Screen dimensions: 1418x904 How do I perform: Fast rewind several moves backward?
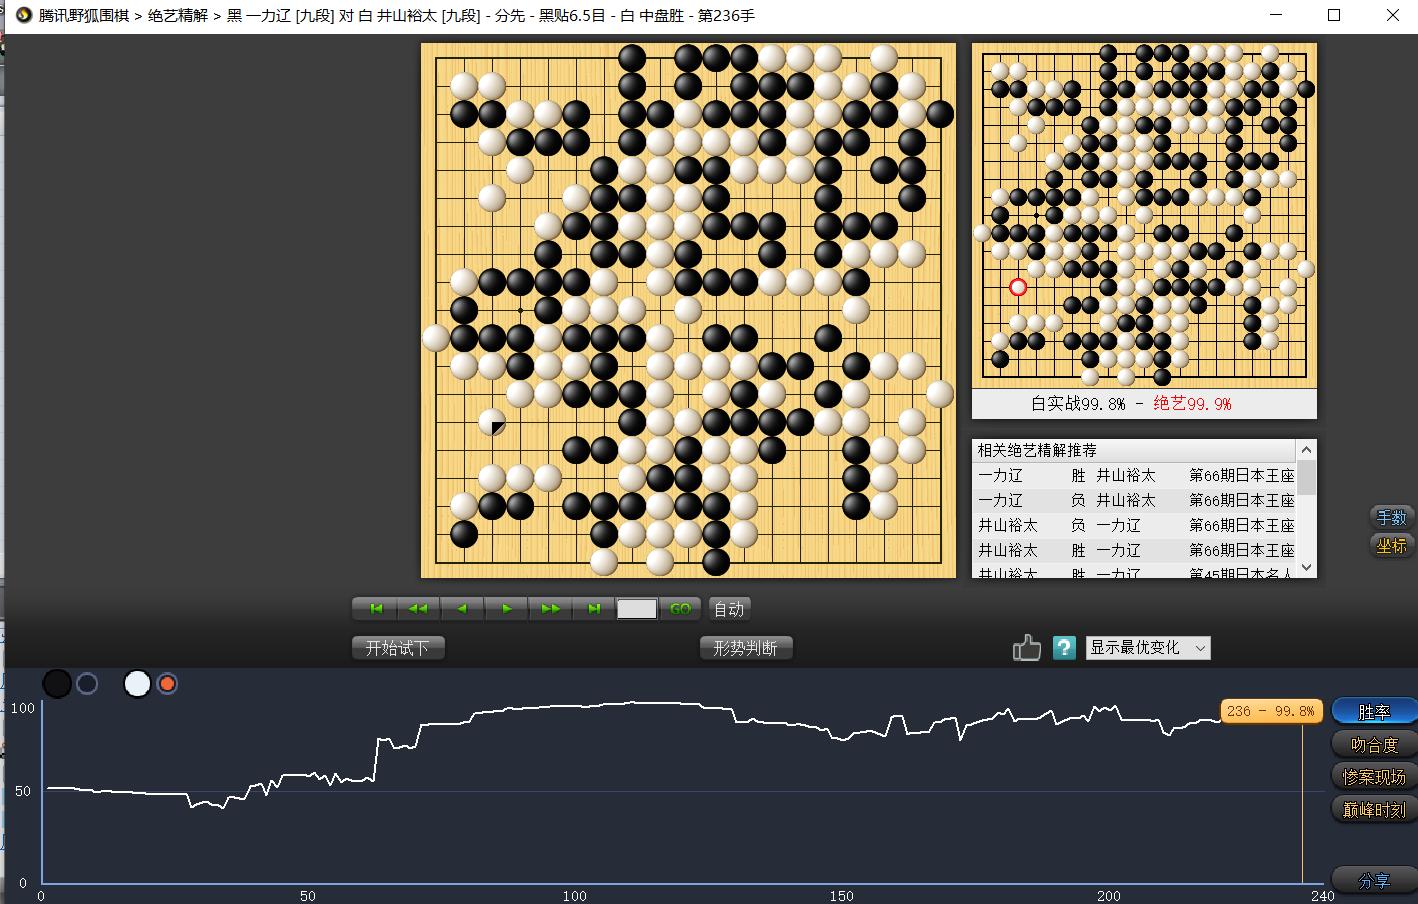418,608
